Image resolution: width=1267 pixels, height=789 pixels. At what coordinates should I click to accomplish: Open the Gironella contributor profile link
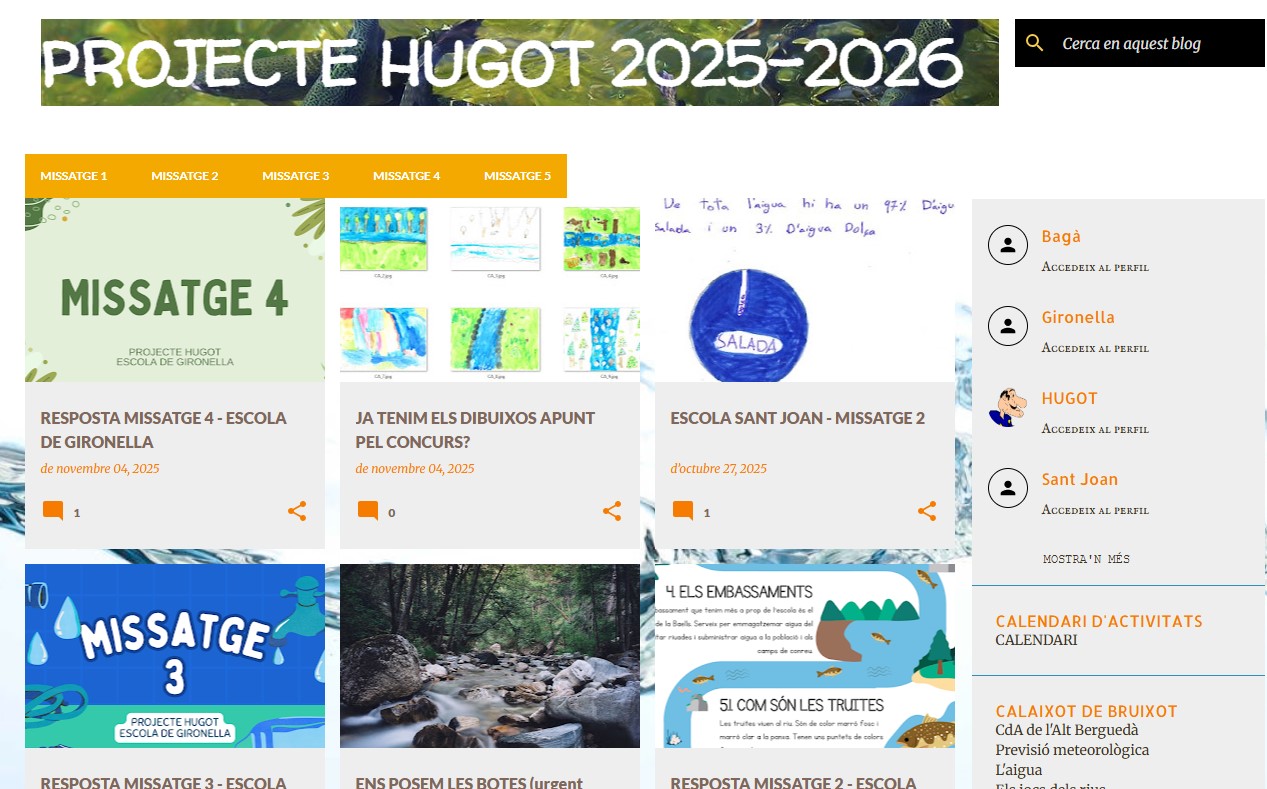click(1078, 317)
